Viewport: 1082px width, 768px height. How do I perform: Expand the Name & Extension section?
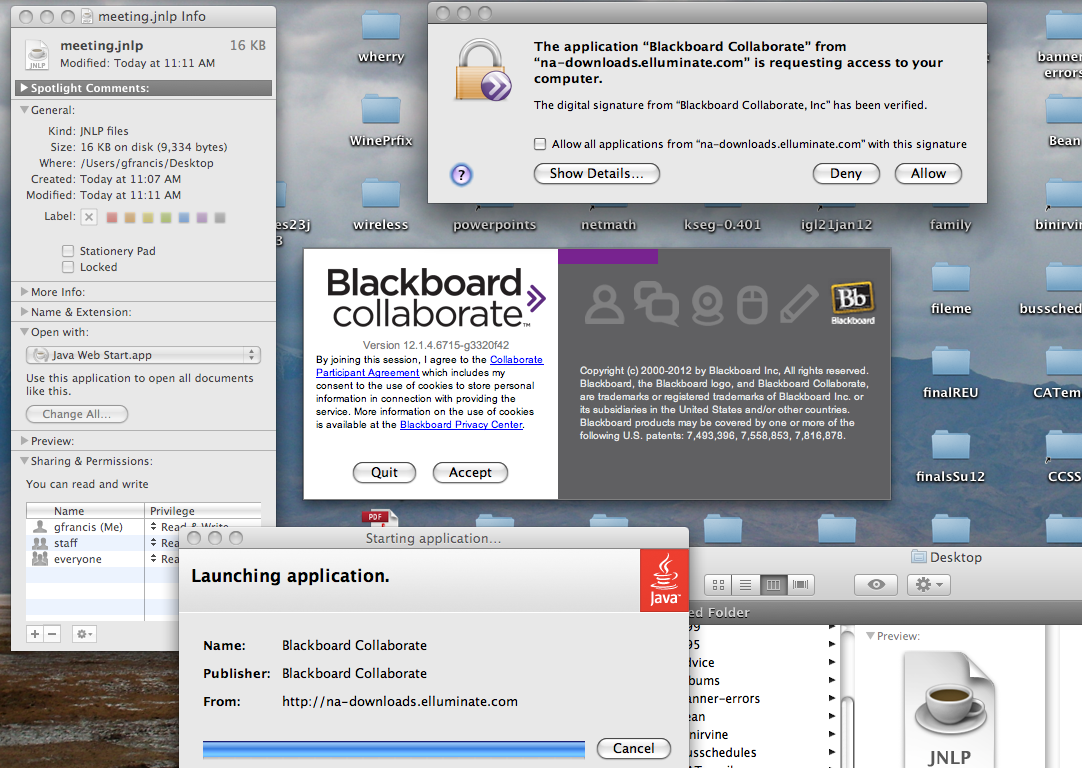24,312
